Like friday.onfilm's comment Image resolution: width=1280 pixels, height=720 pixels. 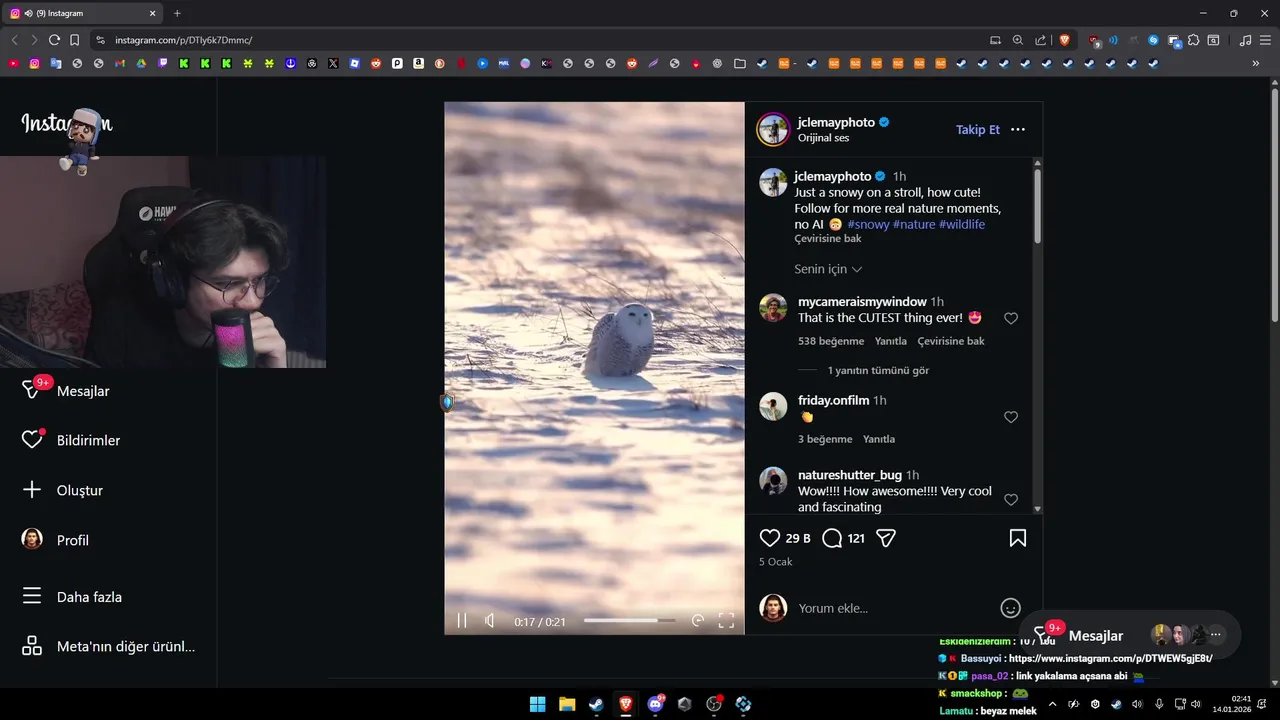(1011, 417)
